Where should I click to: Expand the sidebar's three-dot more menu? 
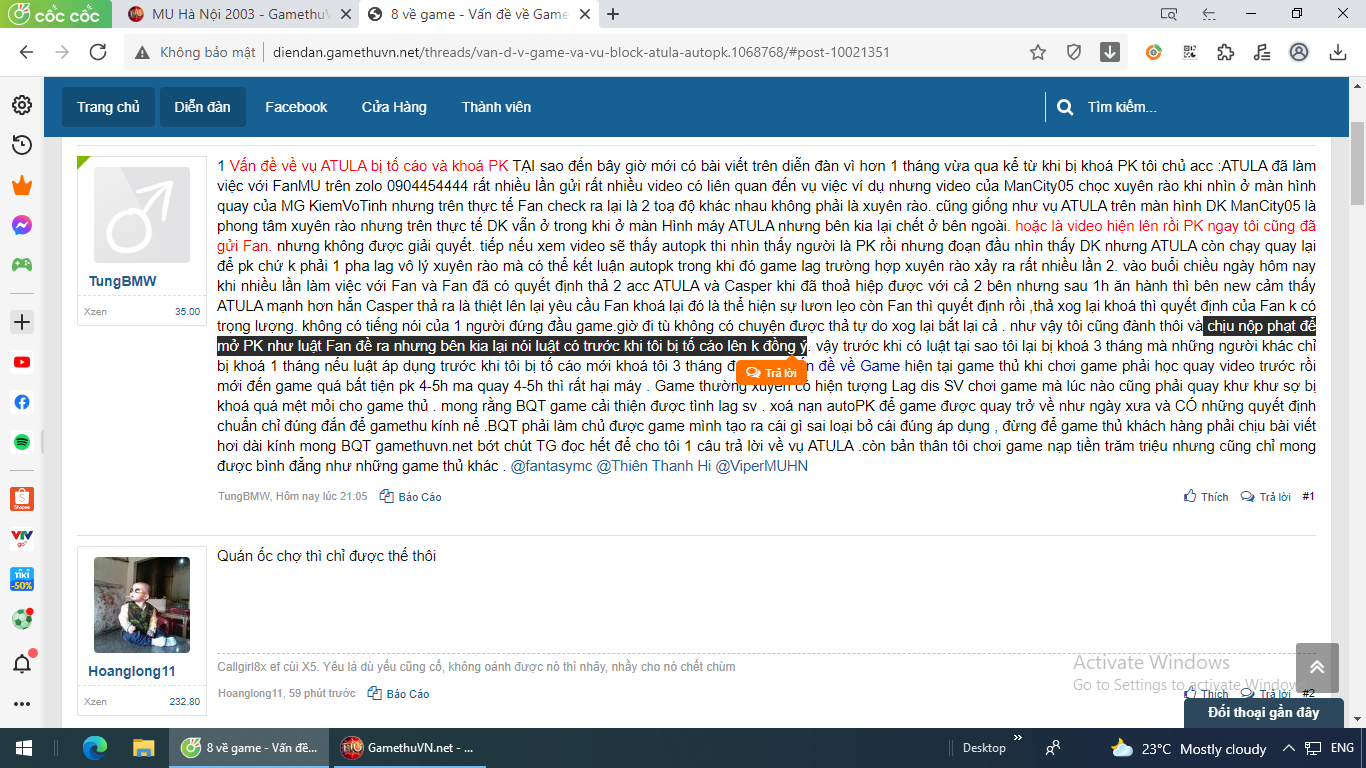coord(21,704)
